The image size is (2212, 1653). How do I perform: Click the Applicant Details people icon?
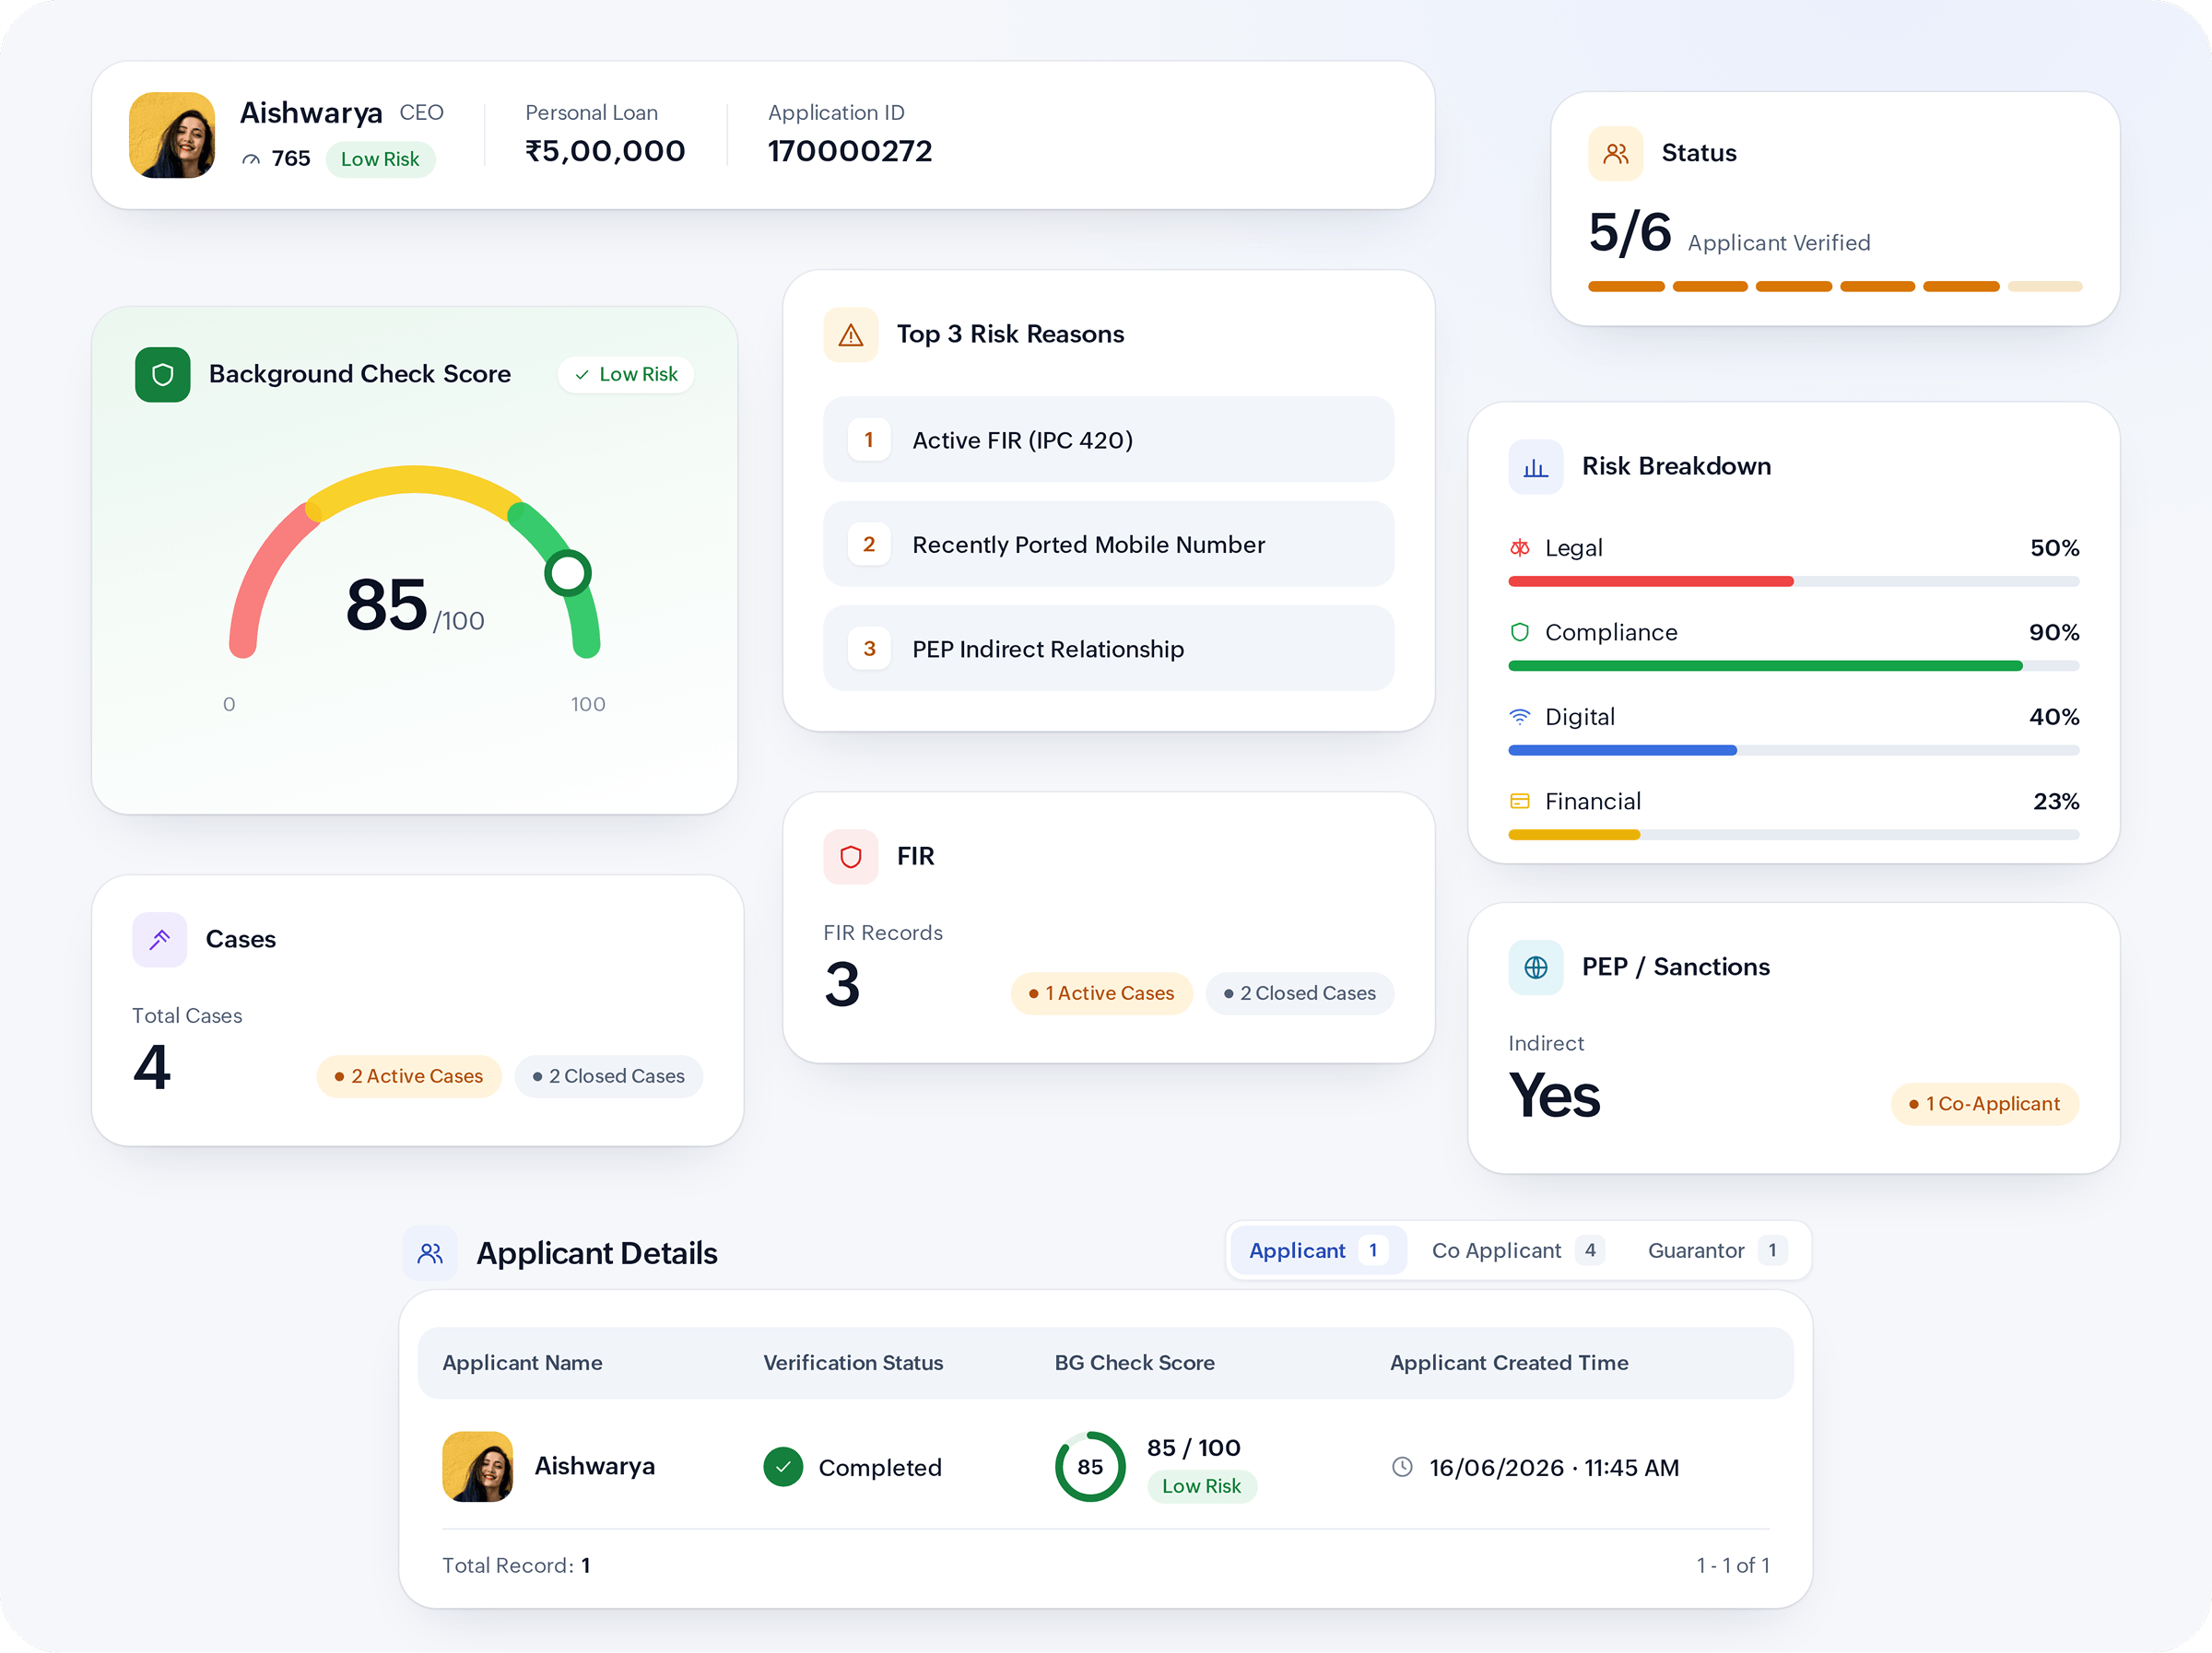point(430,1253)
